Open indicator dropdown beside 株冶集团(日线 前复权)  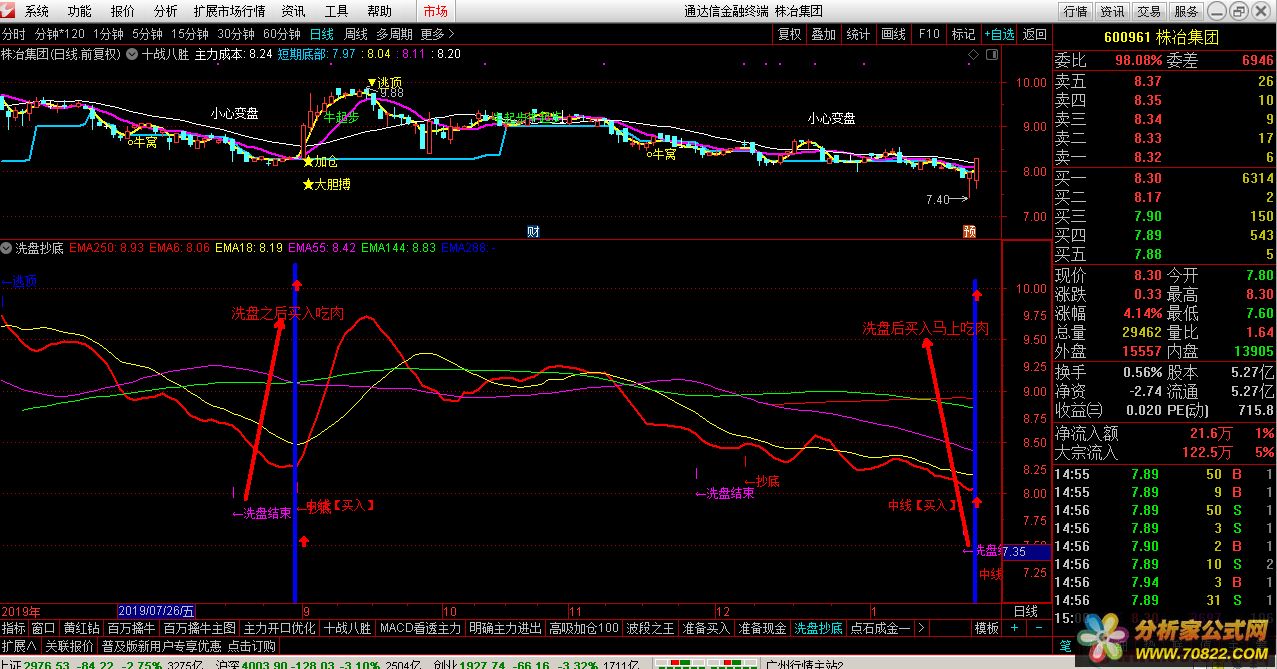pyautogui.click(x=131, y=54)
